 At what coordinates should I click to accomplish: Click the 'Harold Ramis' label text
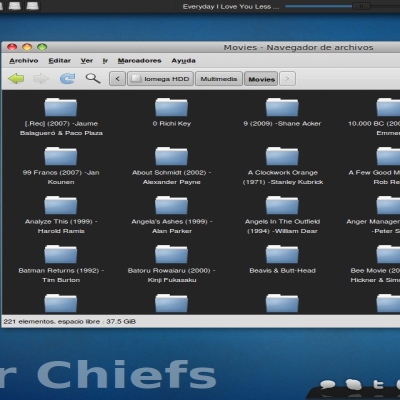61,231
